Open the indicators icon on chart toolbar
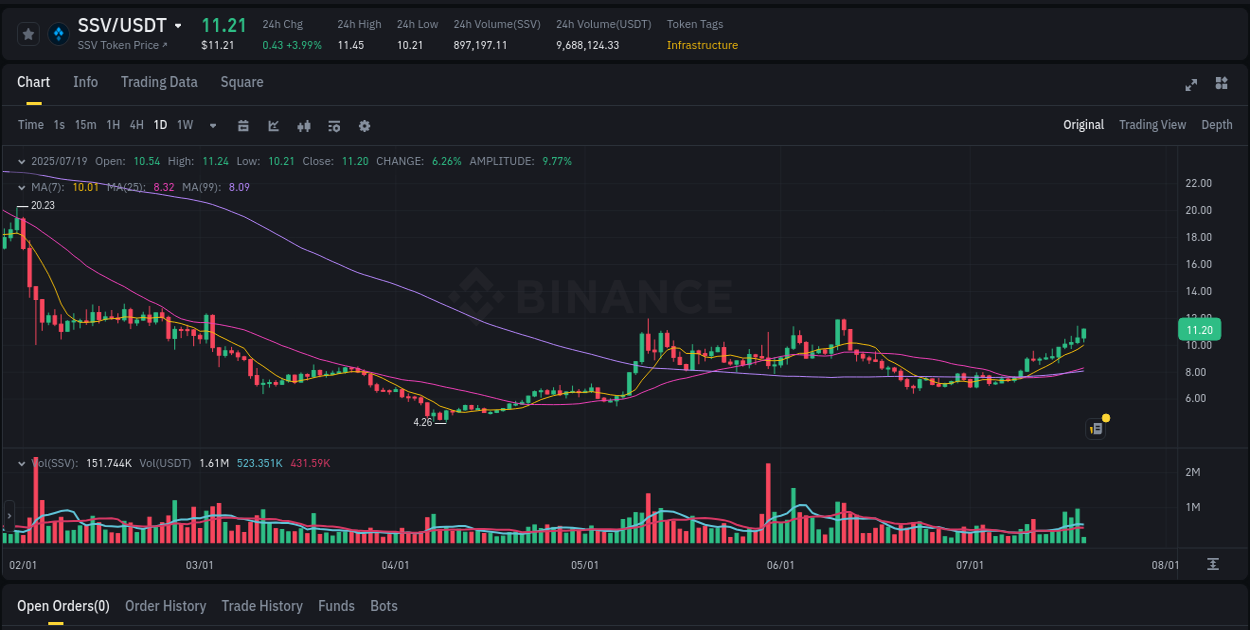 point(304,126)
